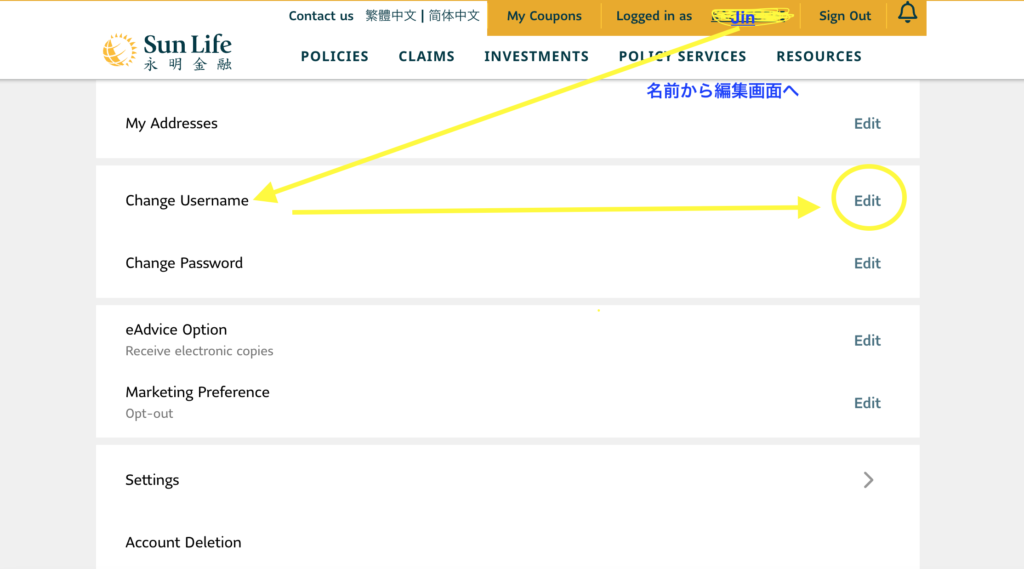This screenshot has width=1024, height=569.
Task: Switch language to Traditional Chinese 繁體中文
Action: [x=391, y=16]
